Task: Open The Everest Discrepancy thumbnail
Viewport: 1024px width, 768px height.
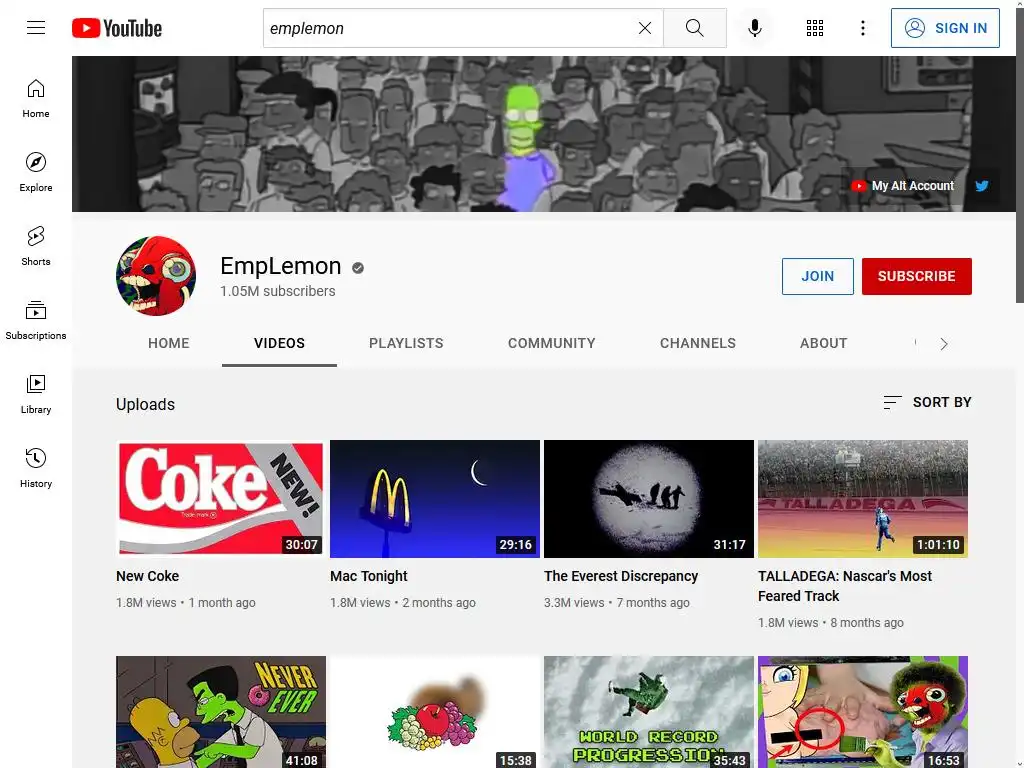Action: [649, 499]
